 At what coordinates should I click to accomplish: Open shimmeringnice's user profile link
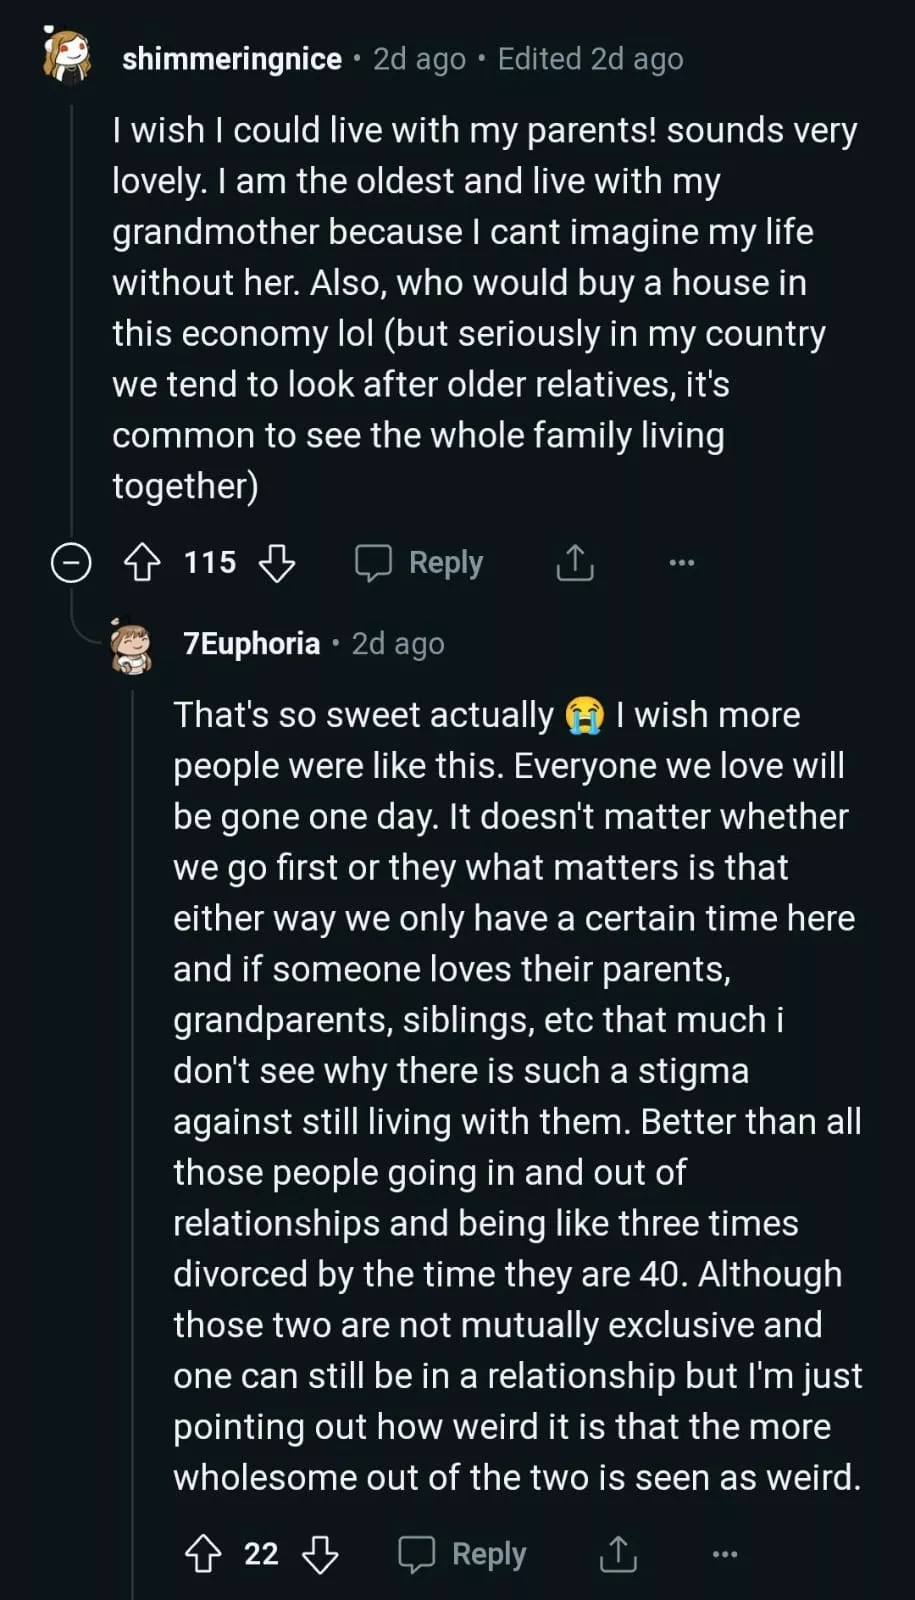click(232, 59)
